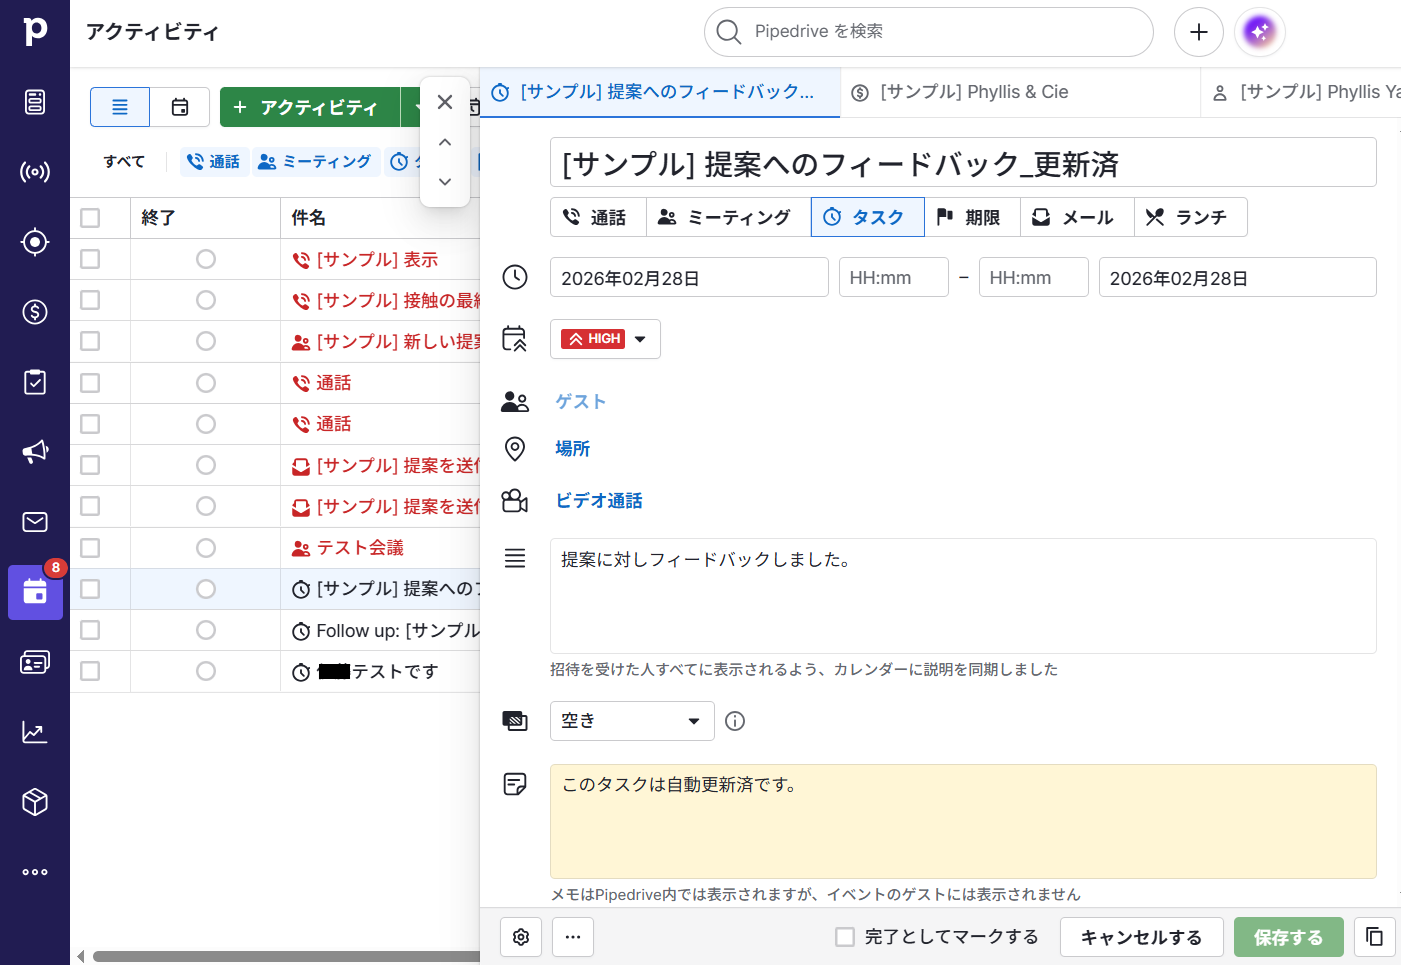1401x965 pixels.
Task: Click the AI assistant sparkle icon
Action: coord(1259,32)
